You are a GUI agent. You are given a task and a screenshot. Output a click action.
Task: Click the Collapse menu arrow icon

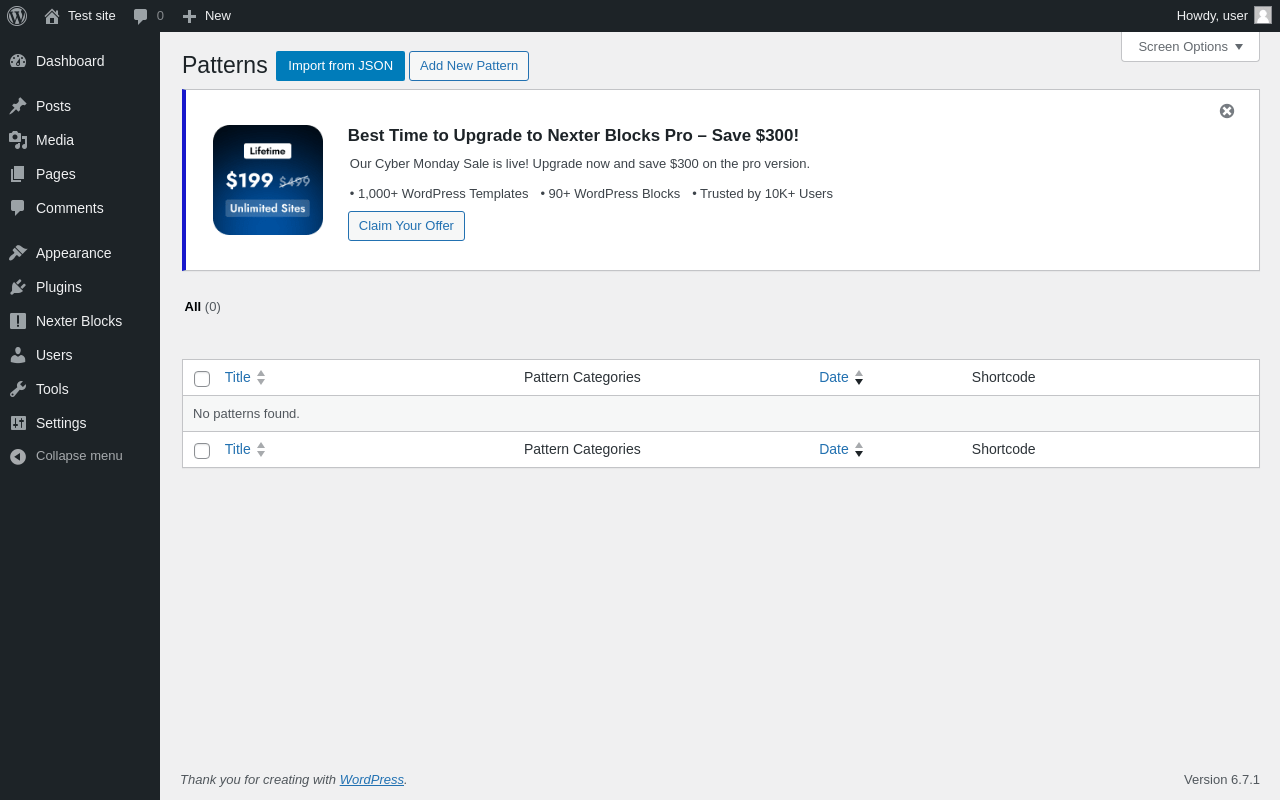pyautogui.click(x=18, y=456)
